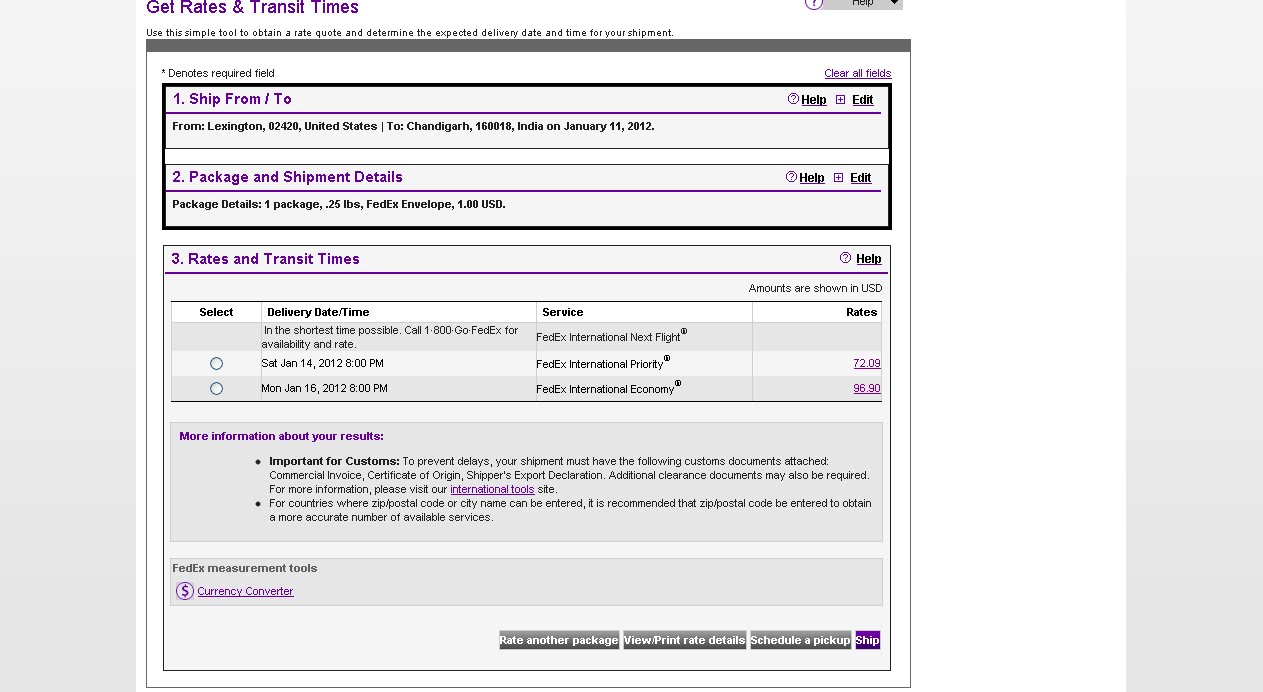Click question mark icon in Rates and Transit Times
This screenshot has width=1263, height=692.
(x=846, y=258)
